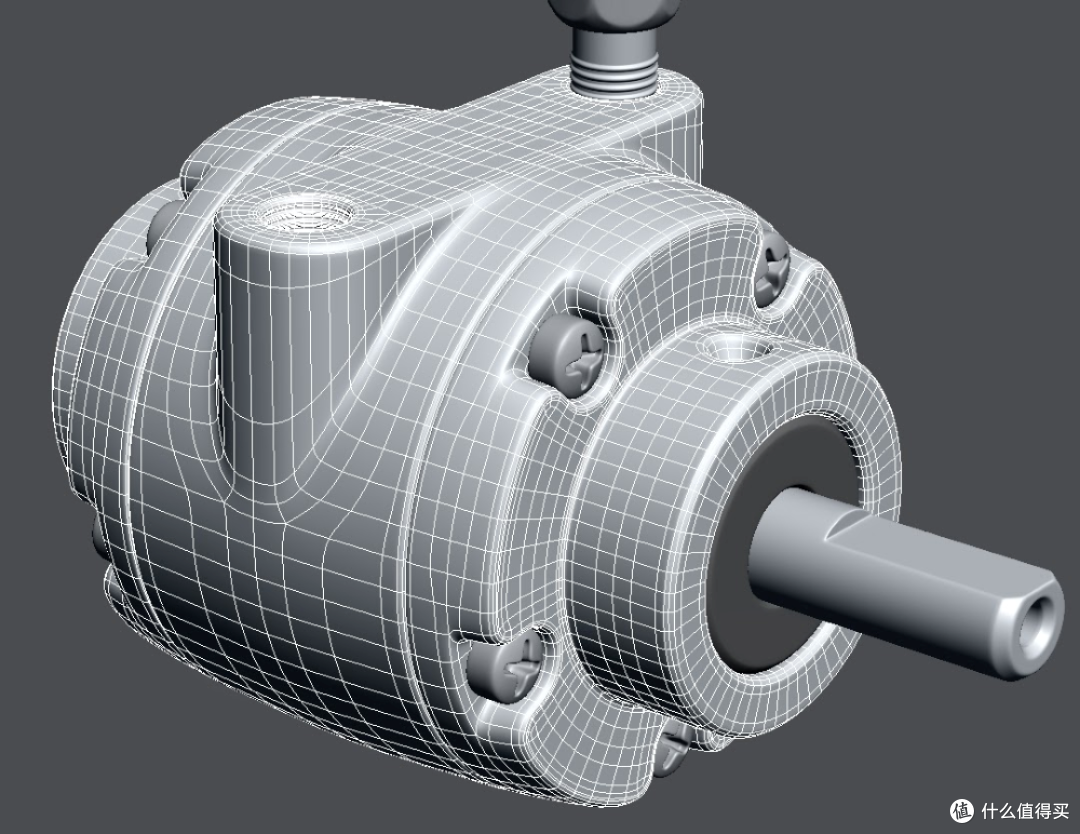
Task: Click the threaded fitting on top of housing
Action: 613,48
